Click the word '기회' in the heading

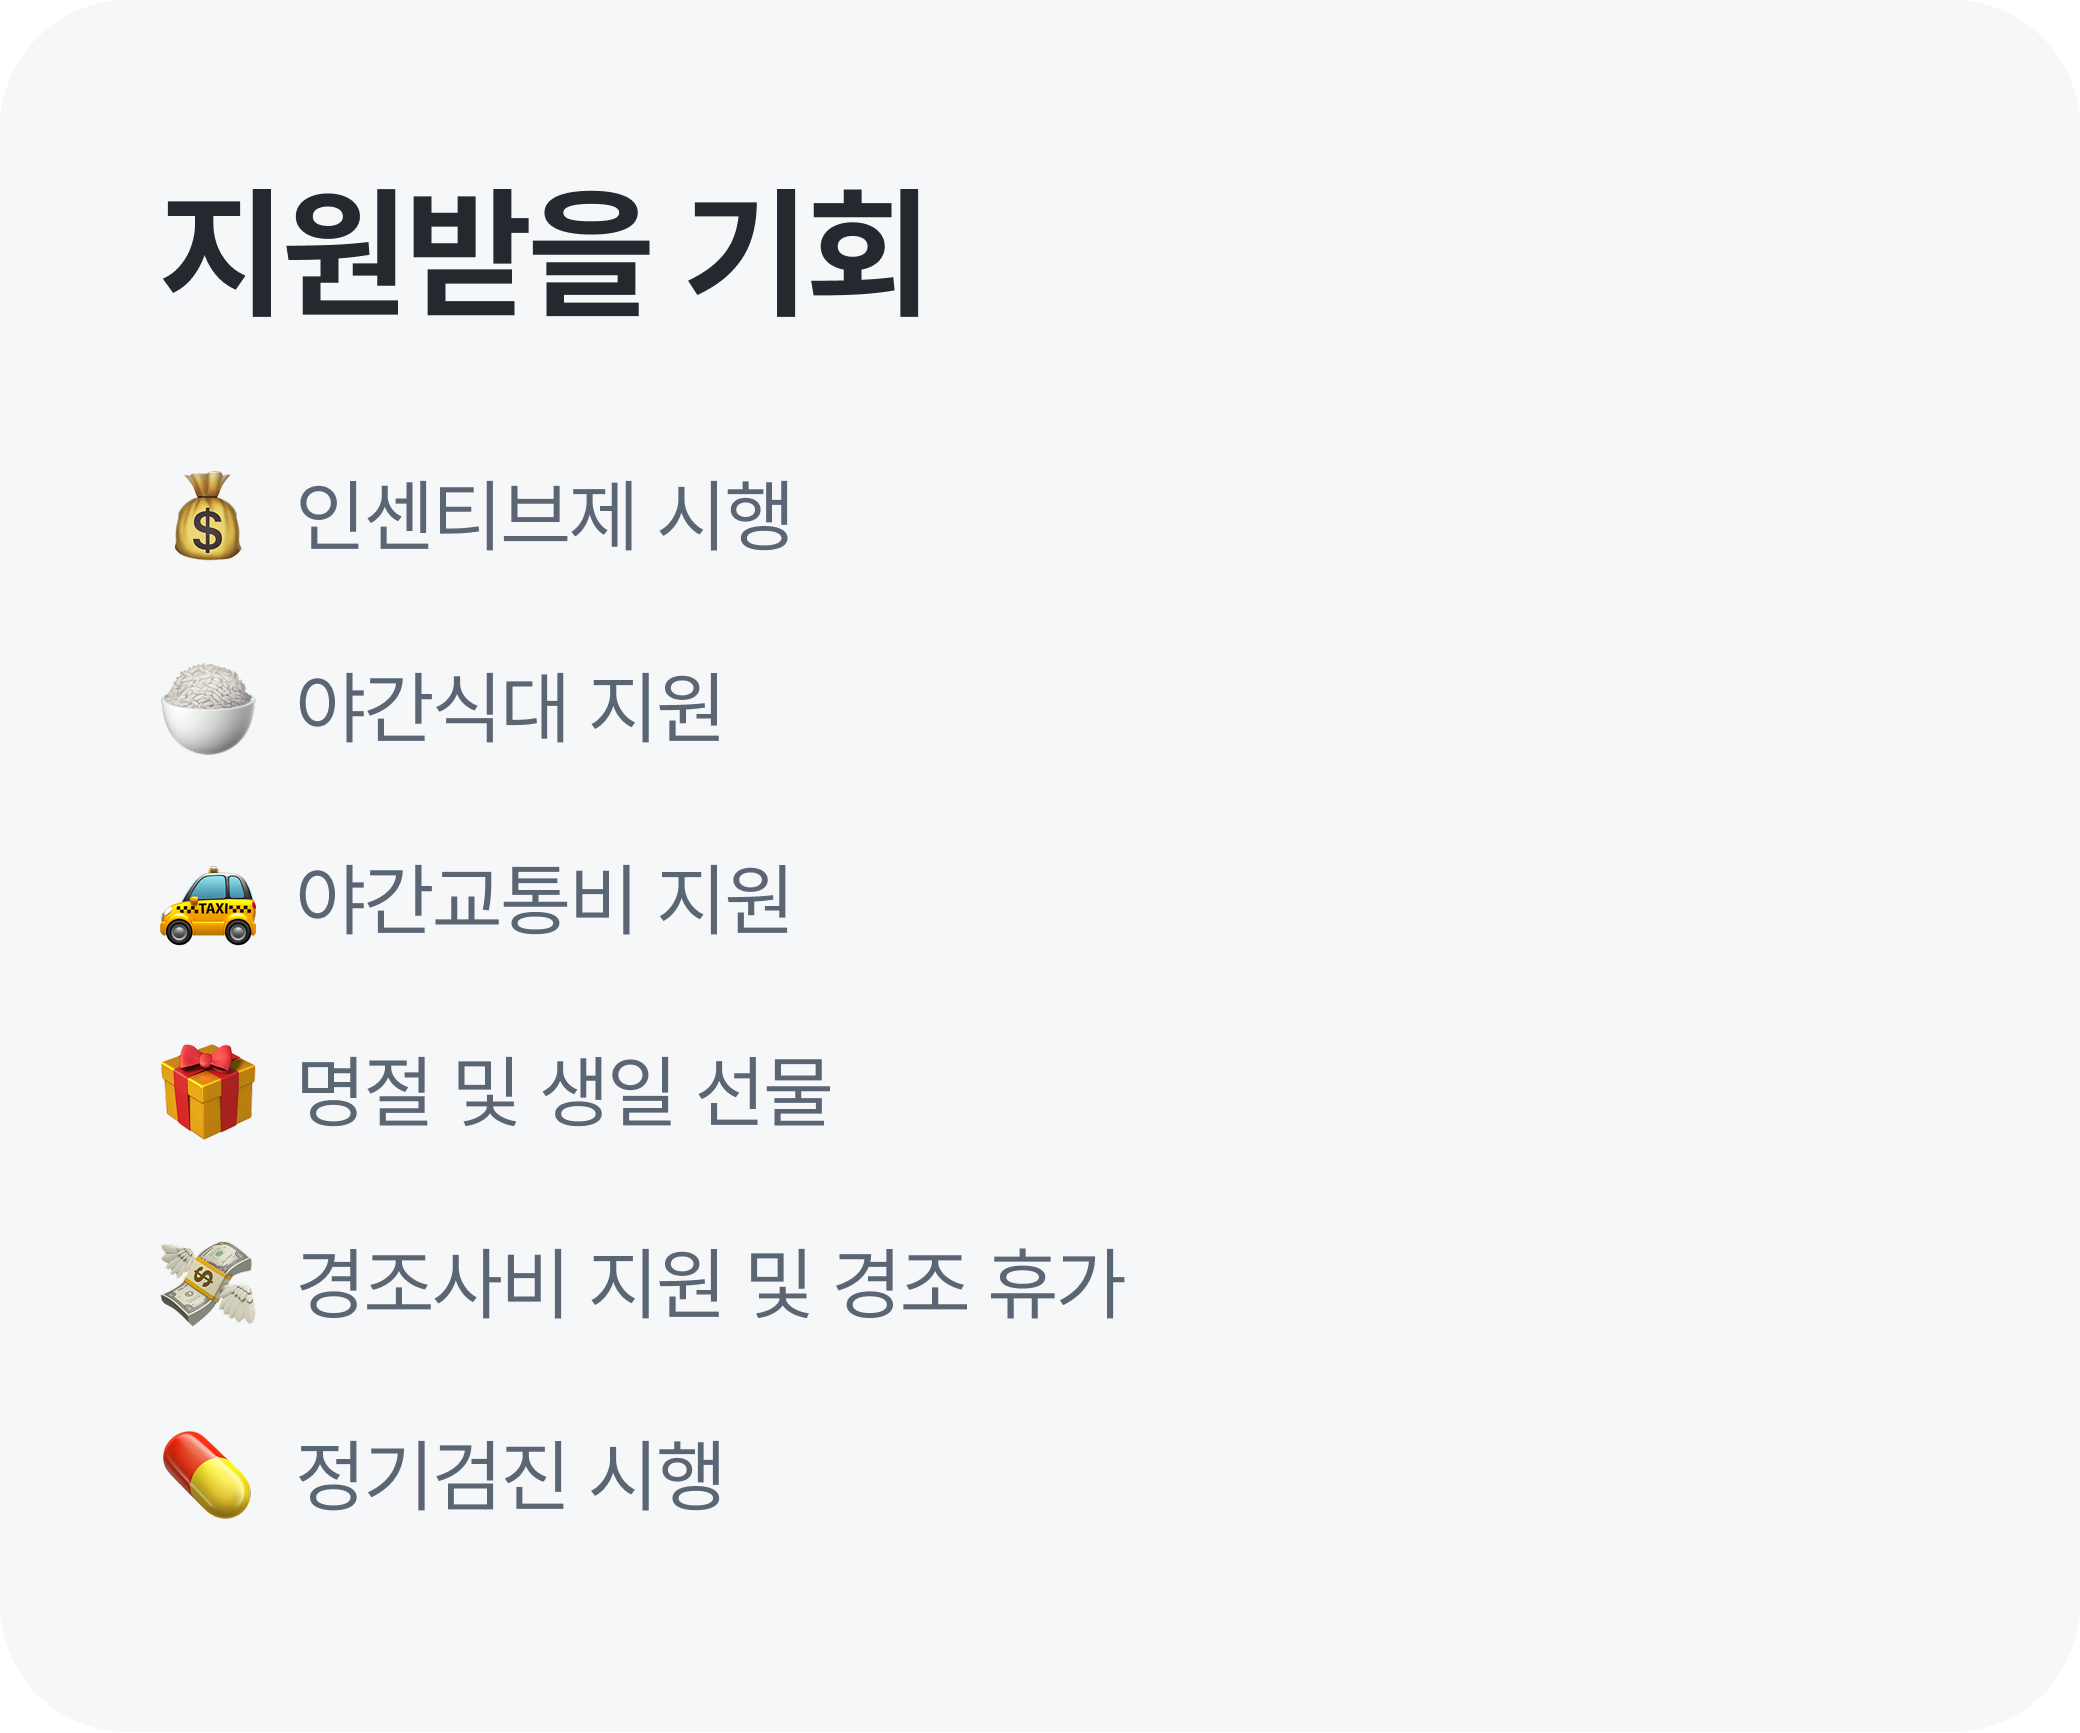tap(806, 255)
